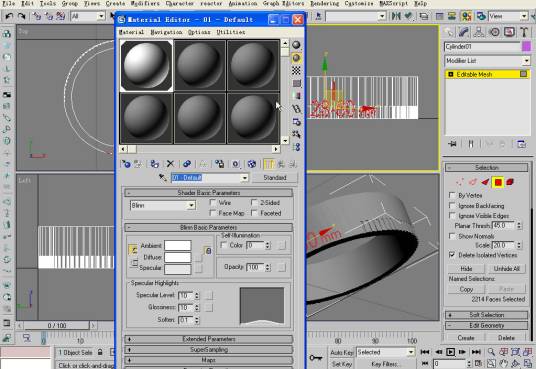This screenshot has height=369, width=536.
Task: Click the Play Animation button
Action: pos(451,352)
